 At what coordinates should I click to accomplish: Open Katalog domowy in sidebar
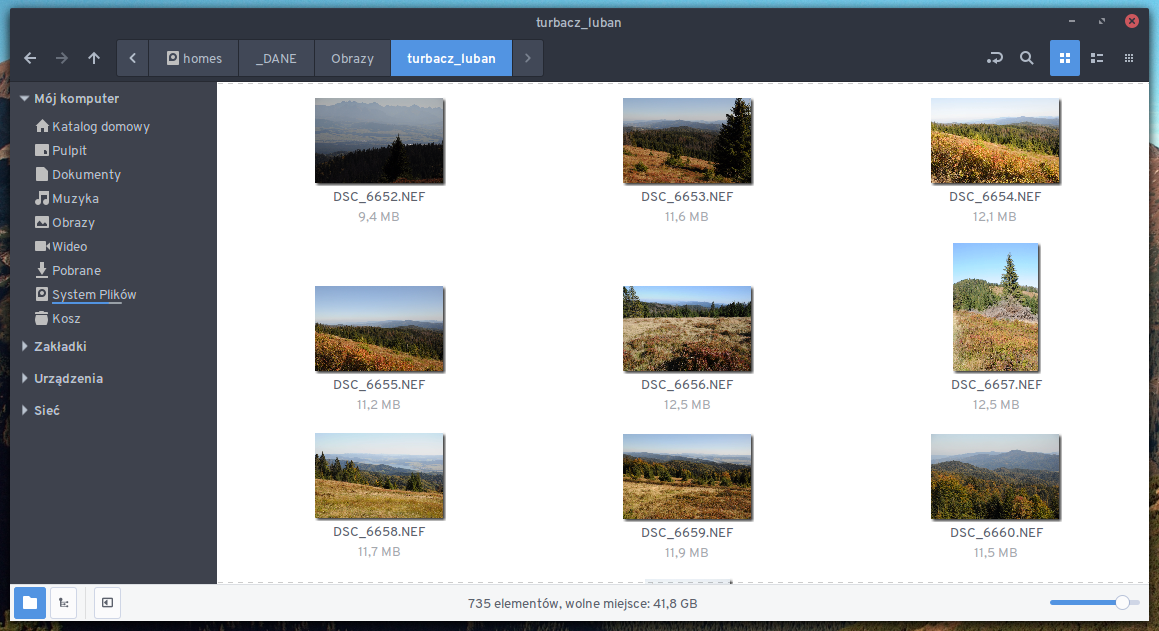click(93, 126)
